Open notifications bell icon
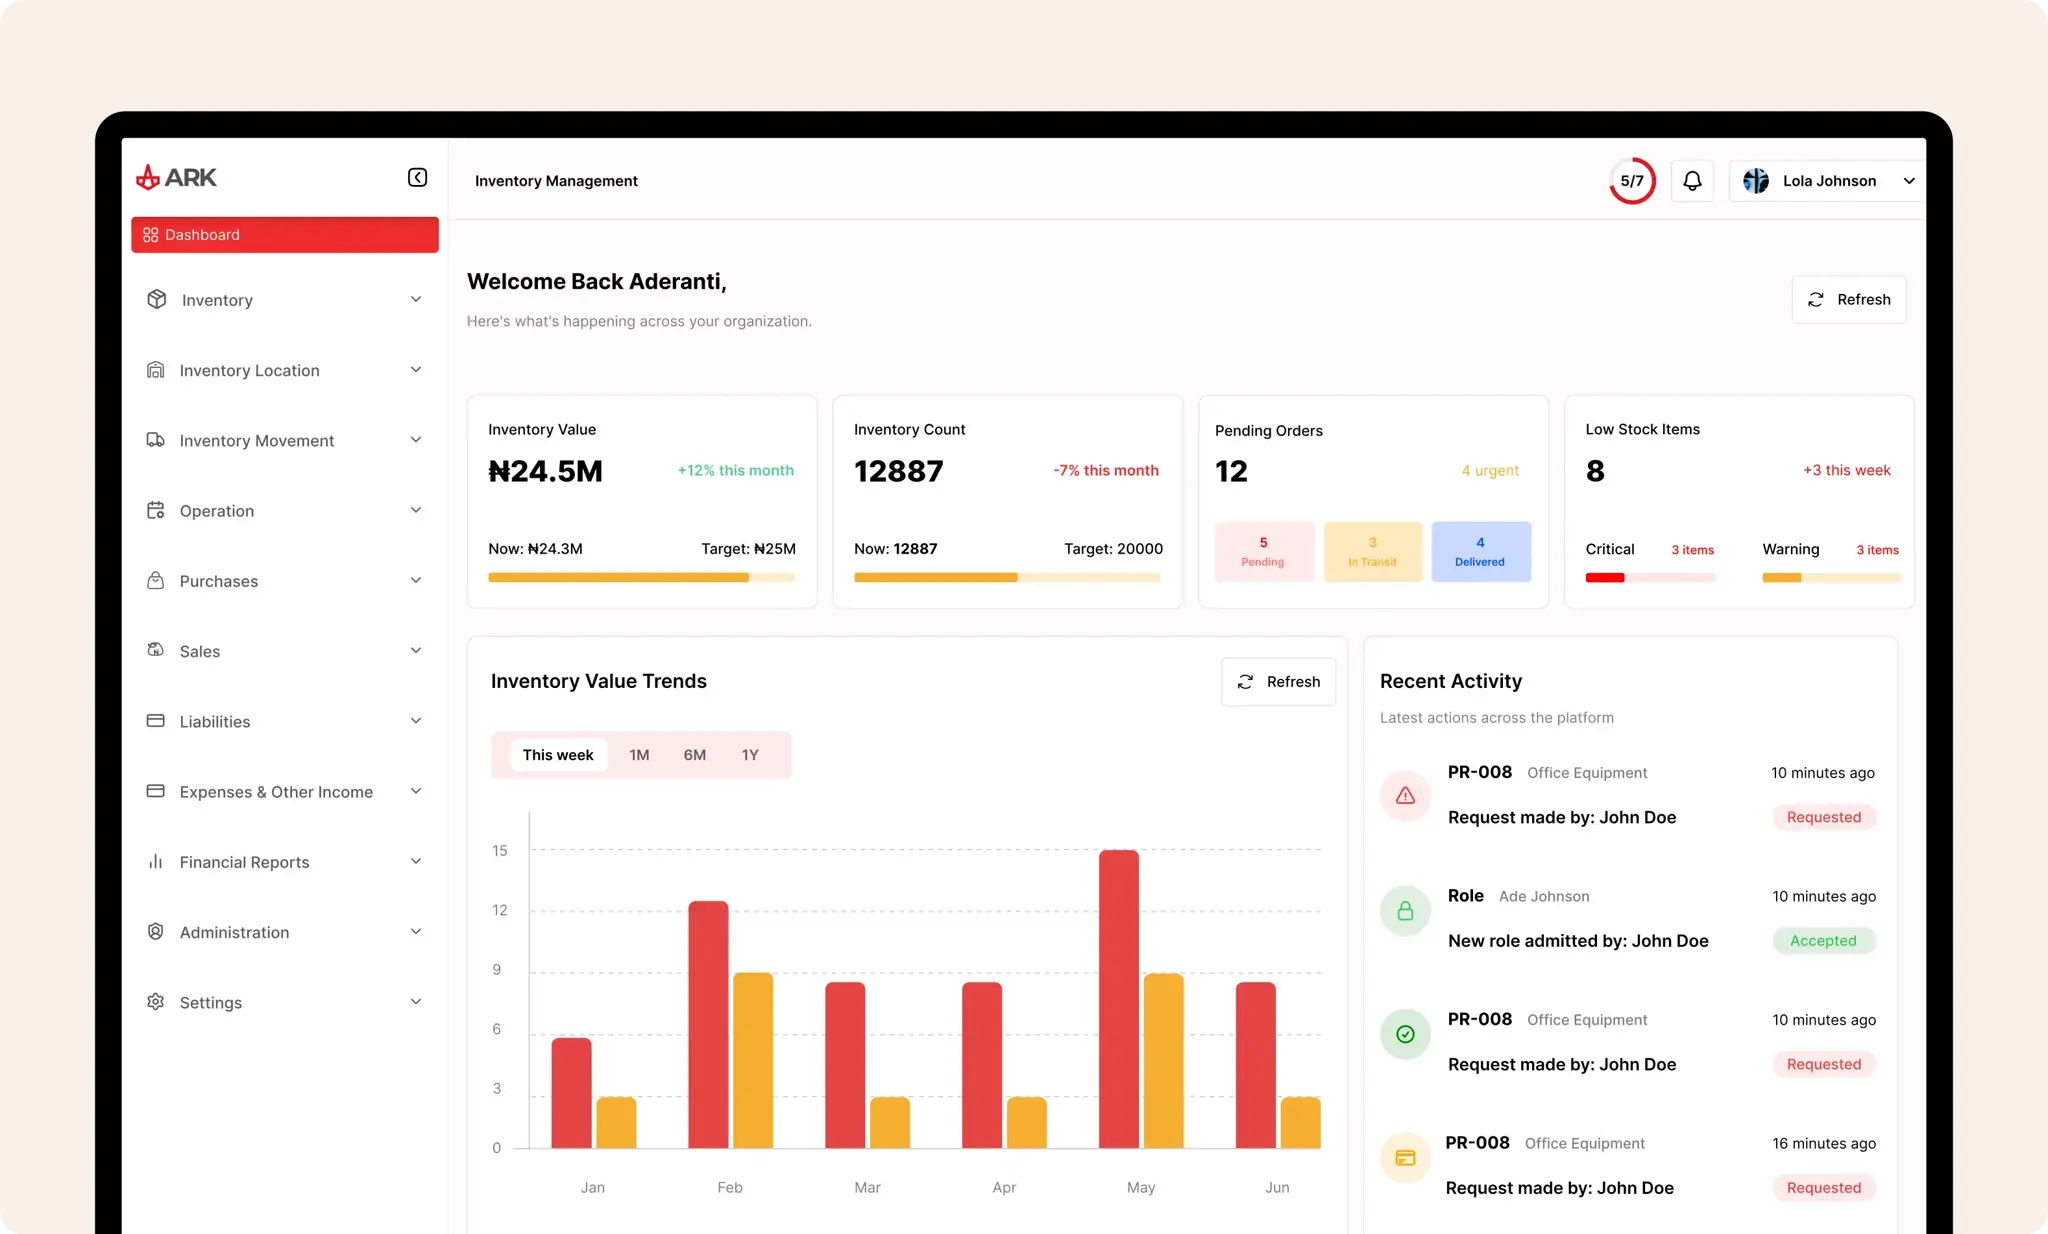This screenshot has height=1234, width=2048. click(x=1692, y=181)
